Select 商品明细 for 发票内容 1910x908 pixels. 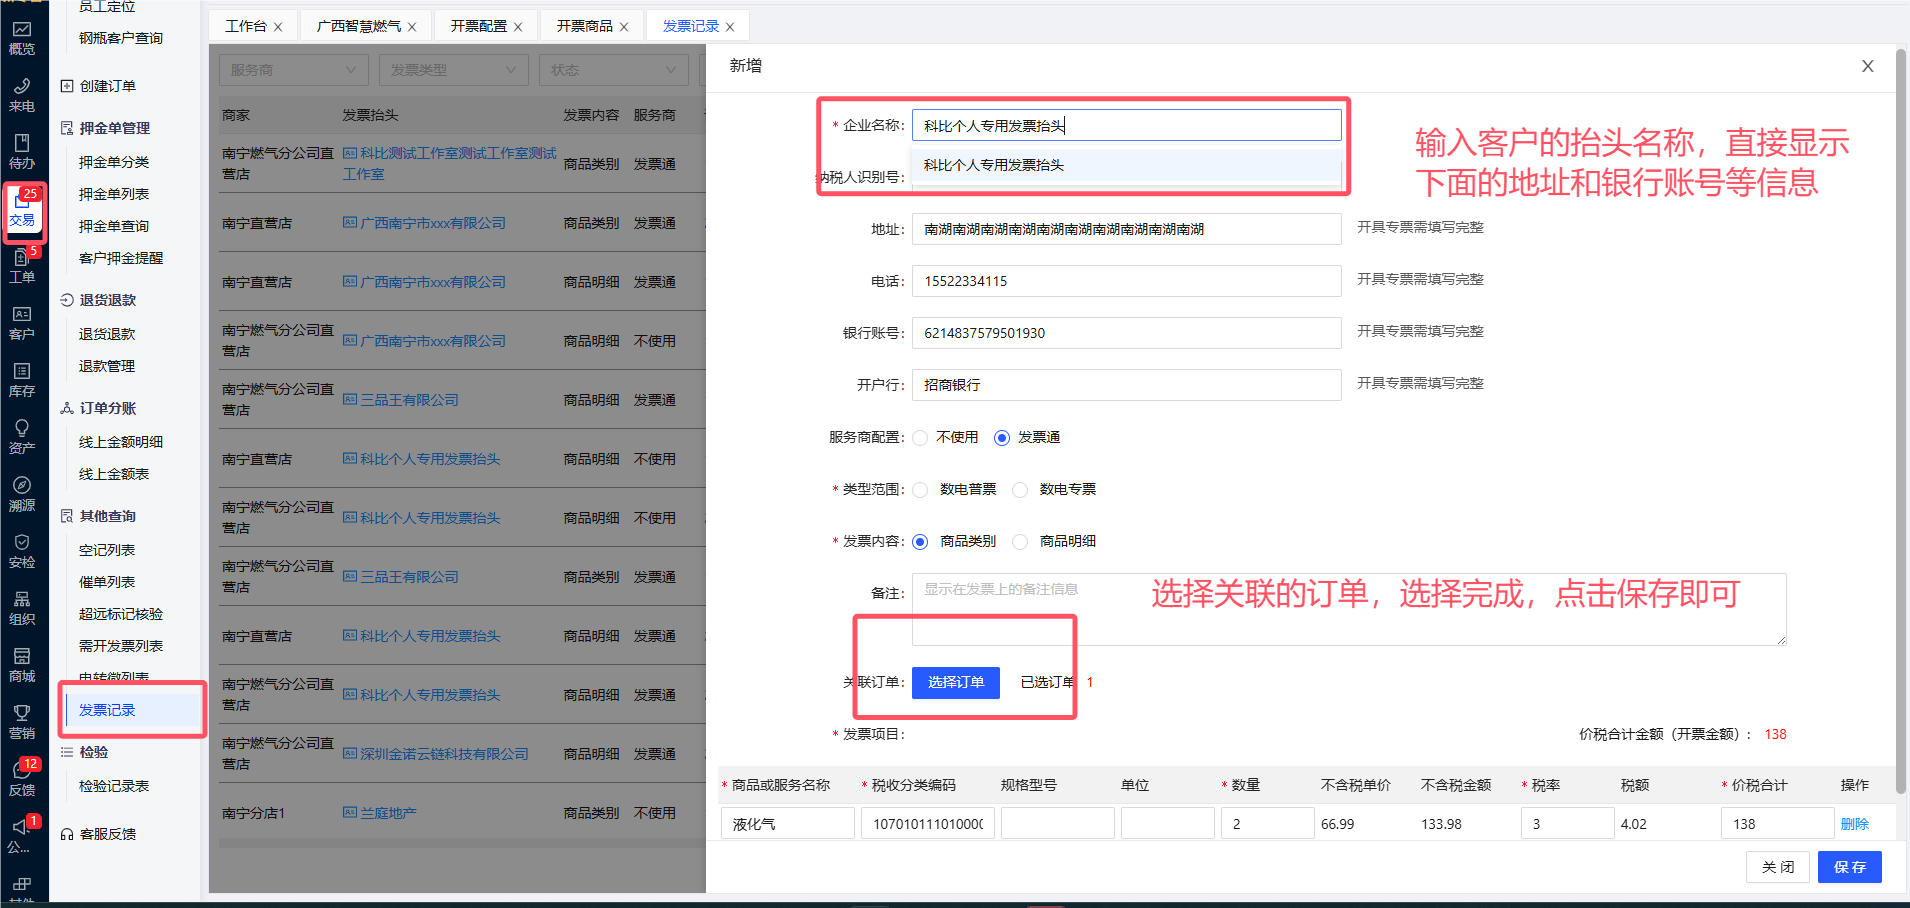pos(1020,542)
